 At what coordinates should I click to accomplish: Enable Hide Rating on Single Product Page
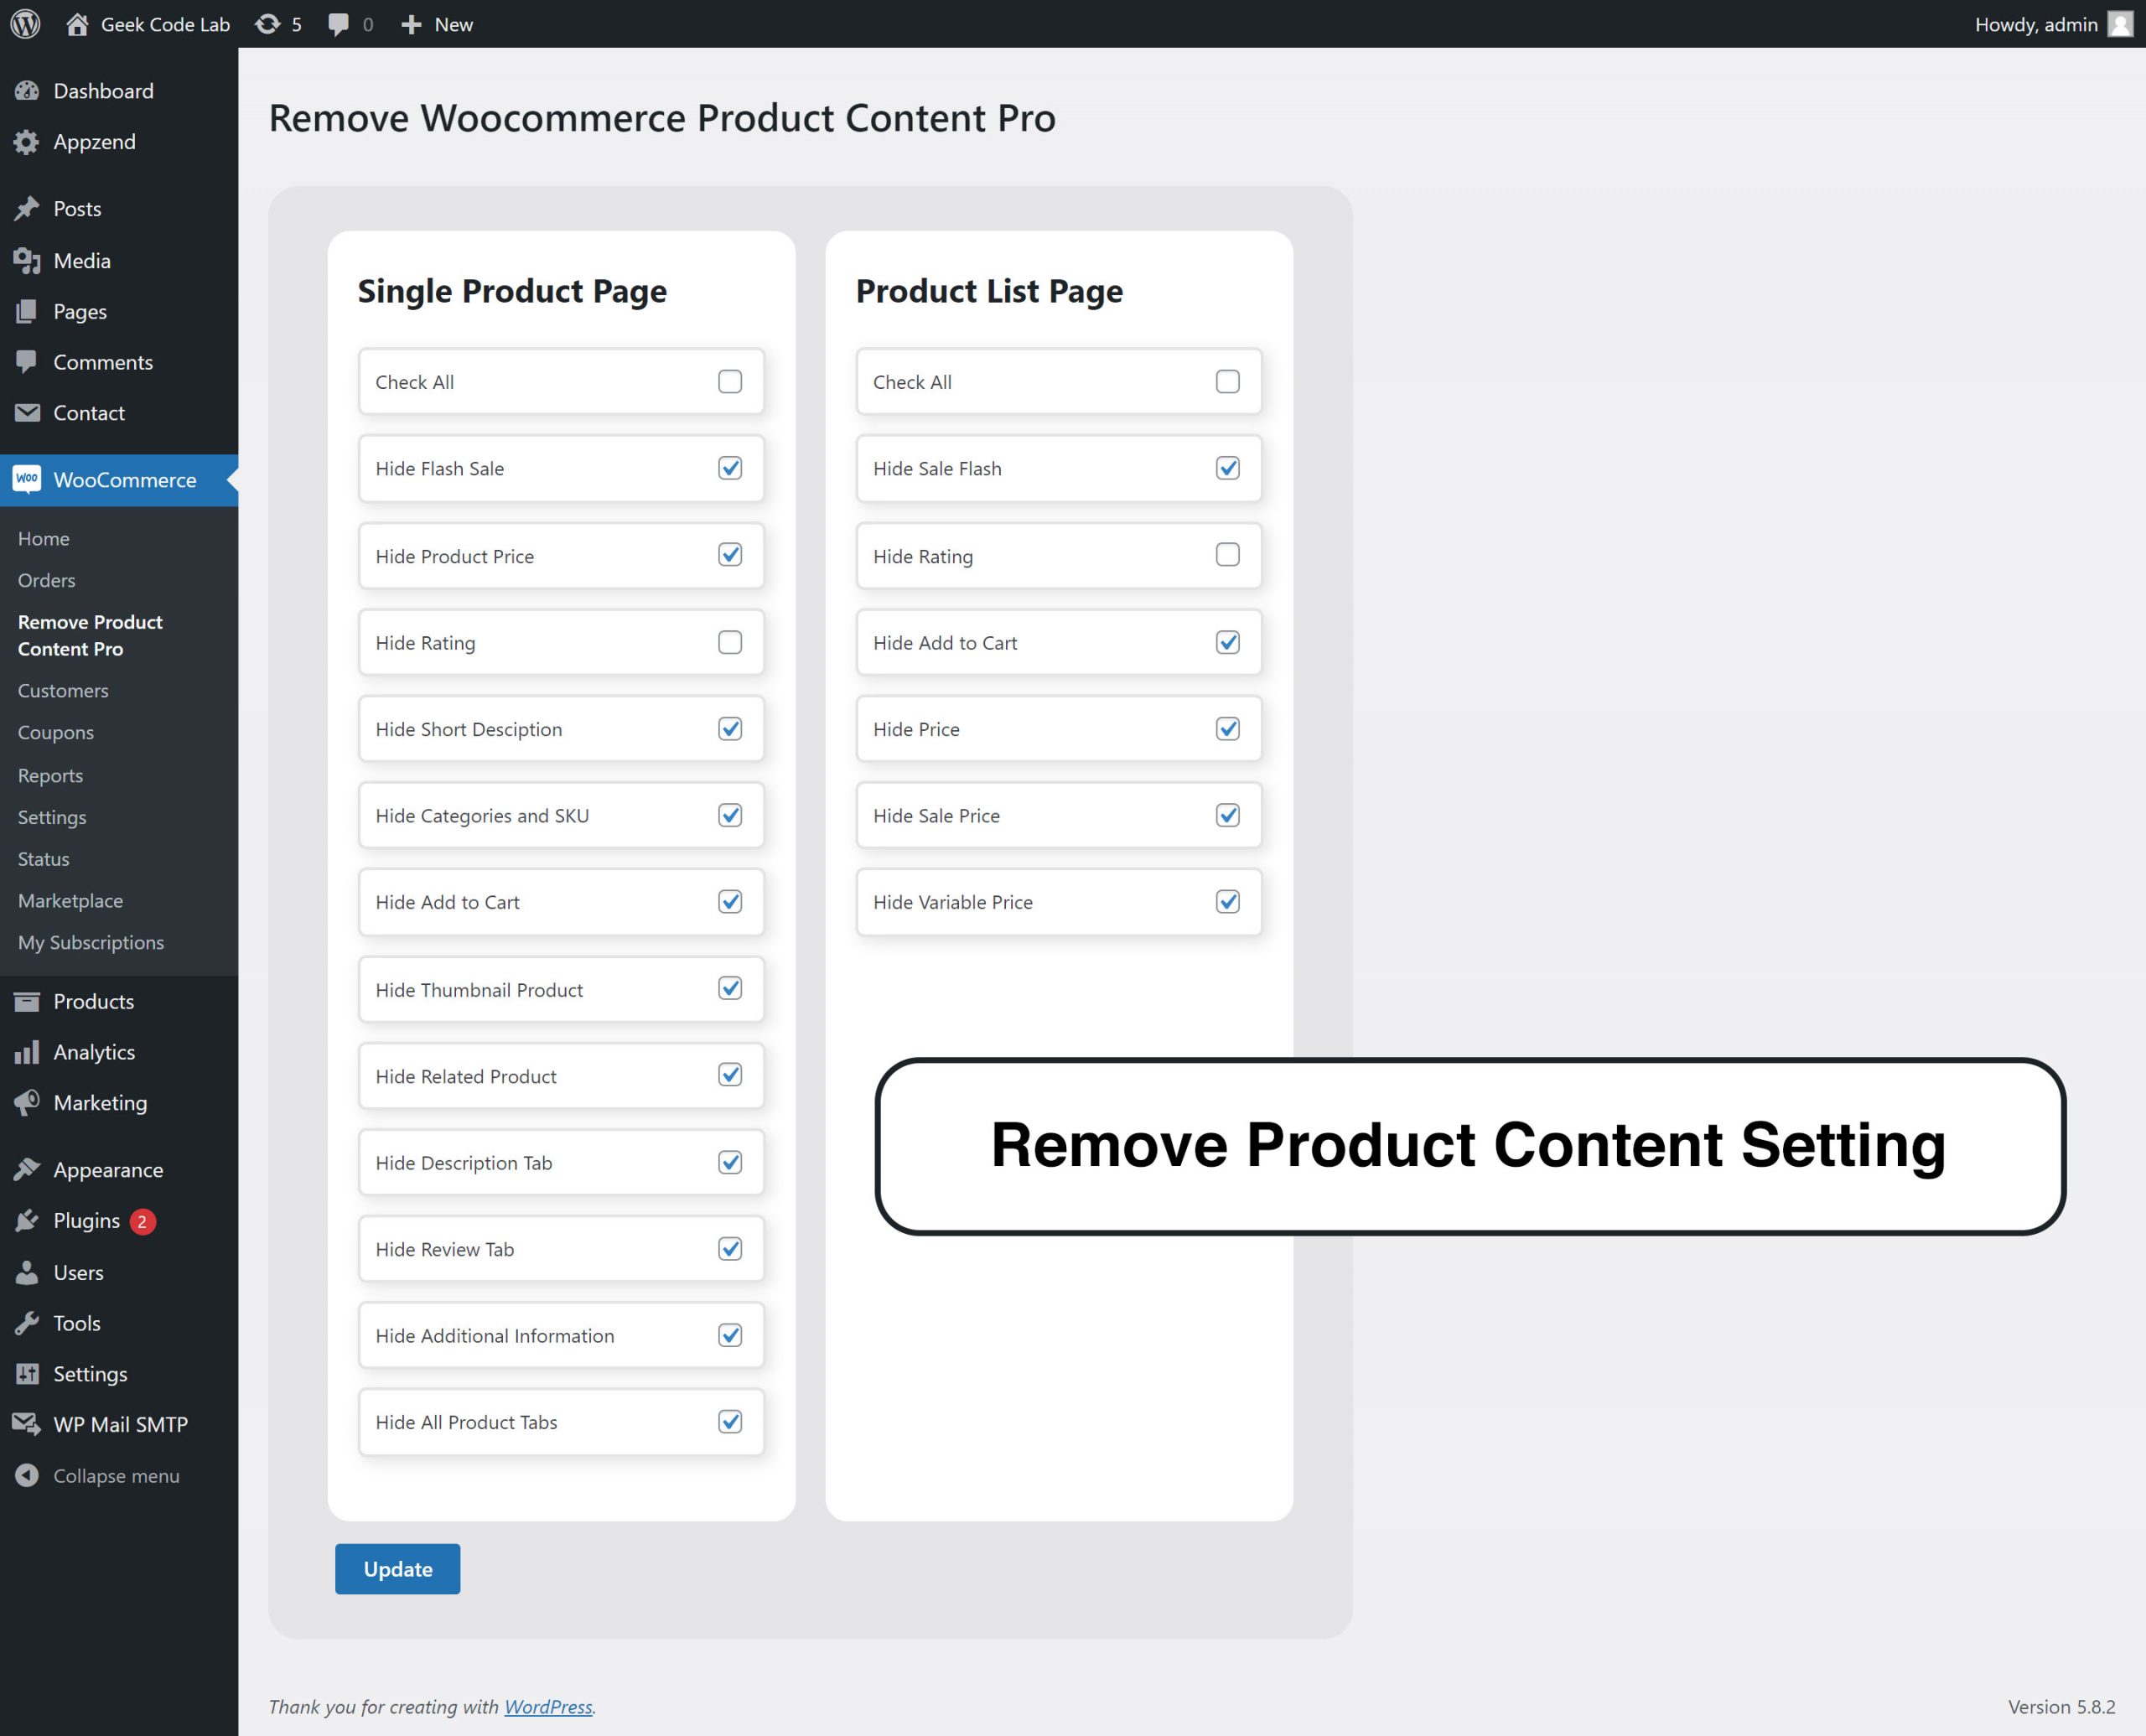tap(730, 642)
